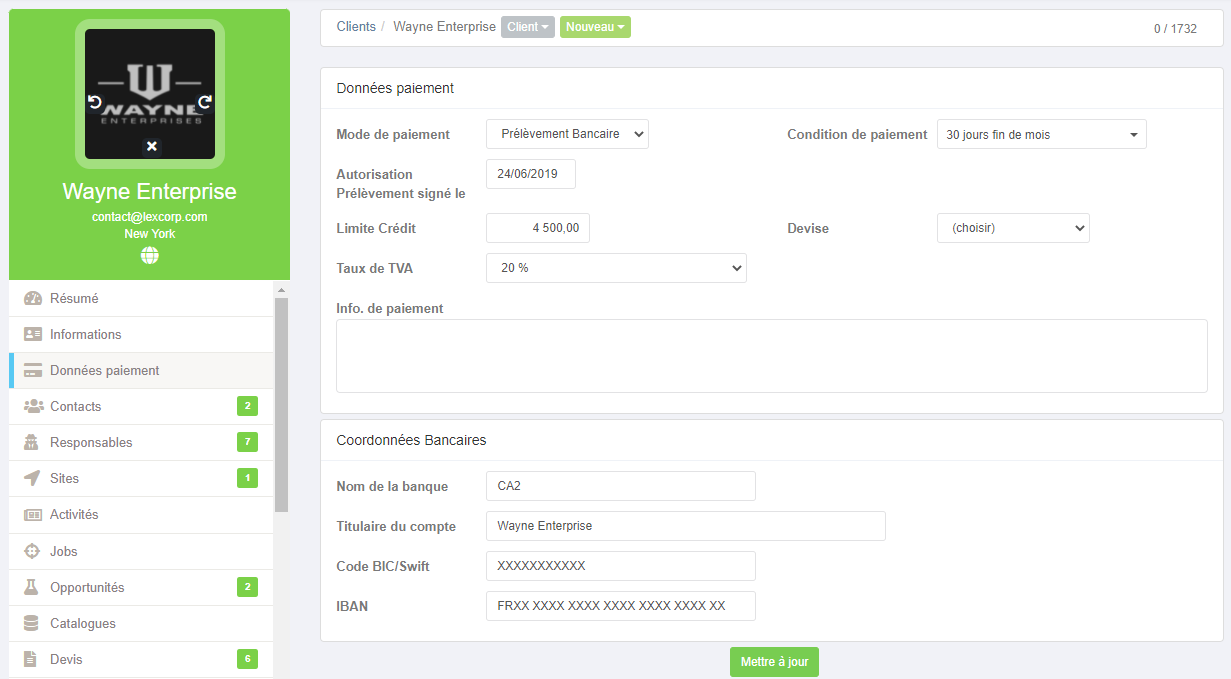The image size is (1231, 679).
Task: Click the Responsables agent icon
Action: pyautogui.click(x=32, y=442)
